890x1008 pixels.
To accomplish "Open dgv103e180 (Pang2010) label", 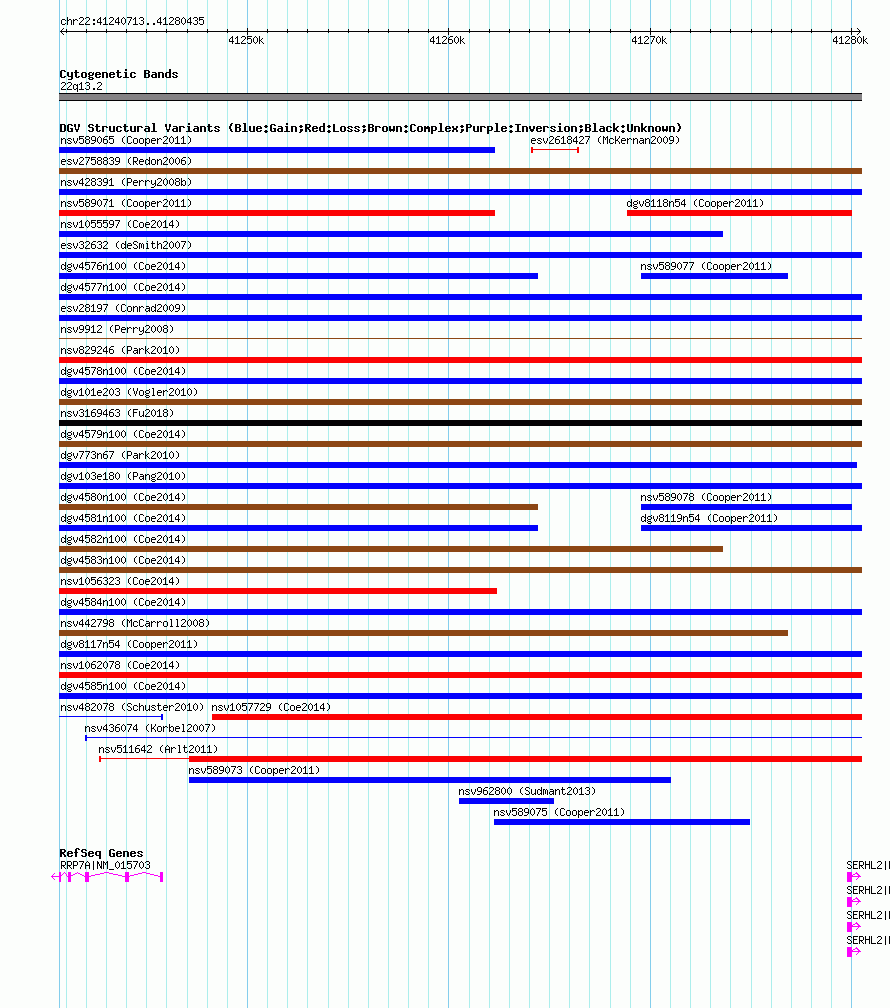I will (123, 476).
